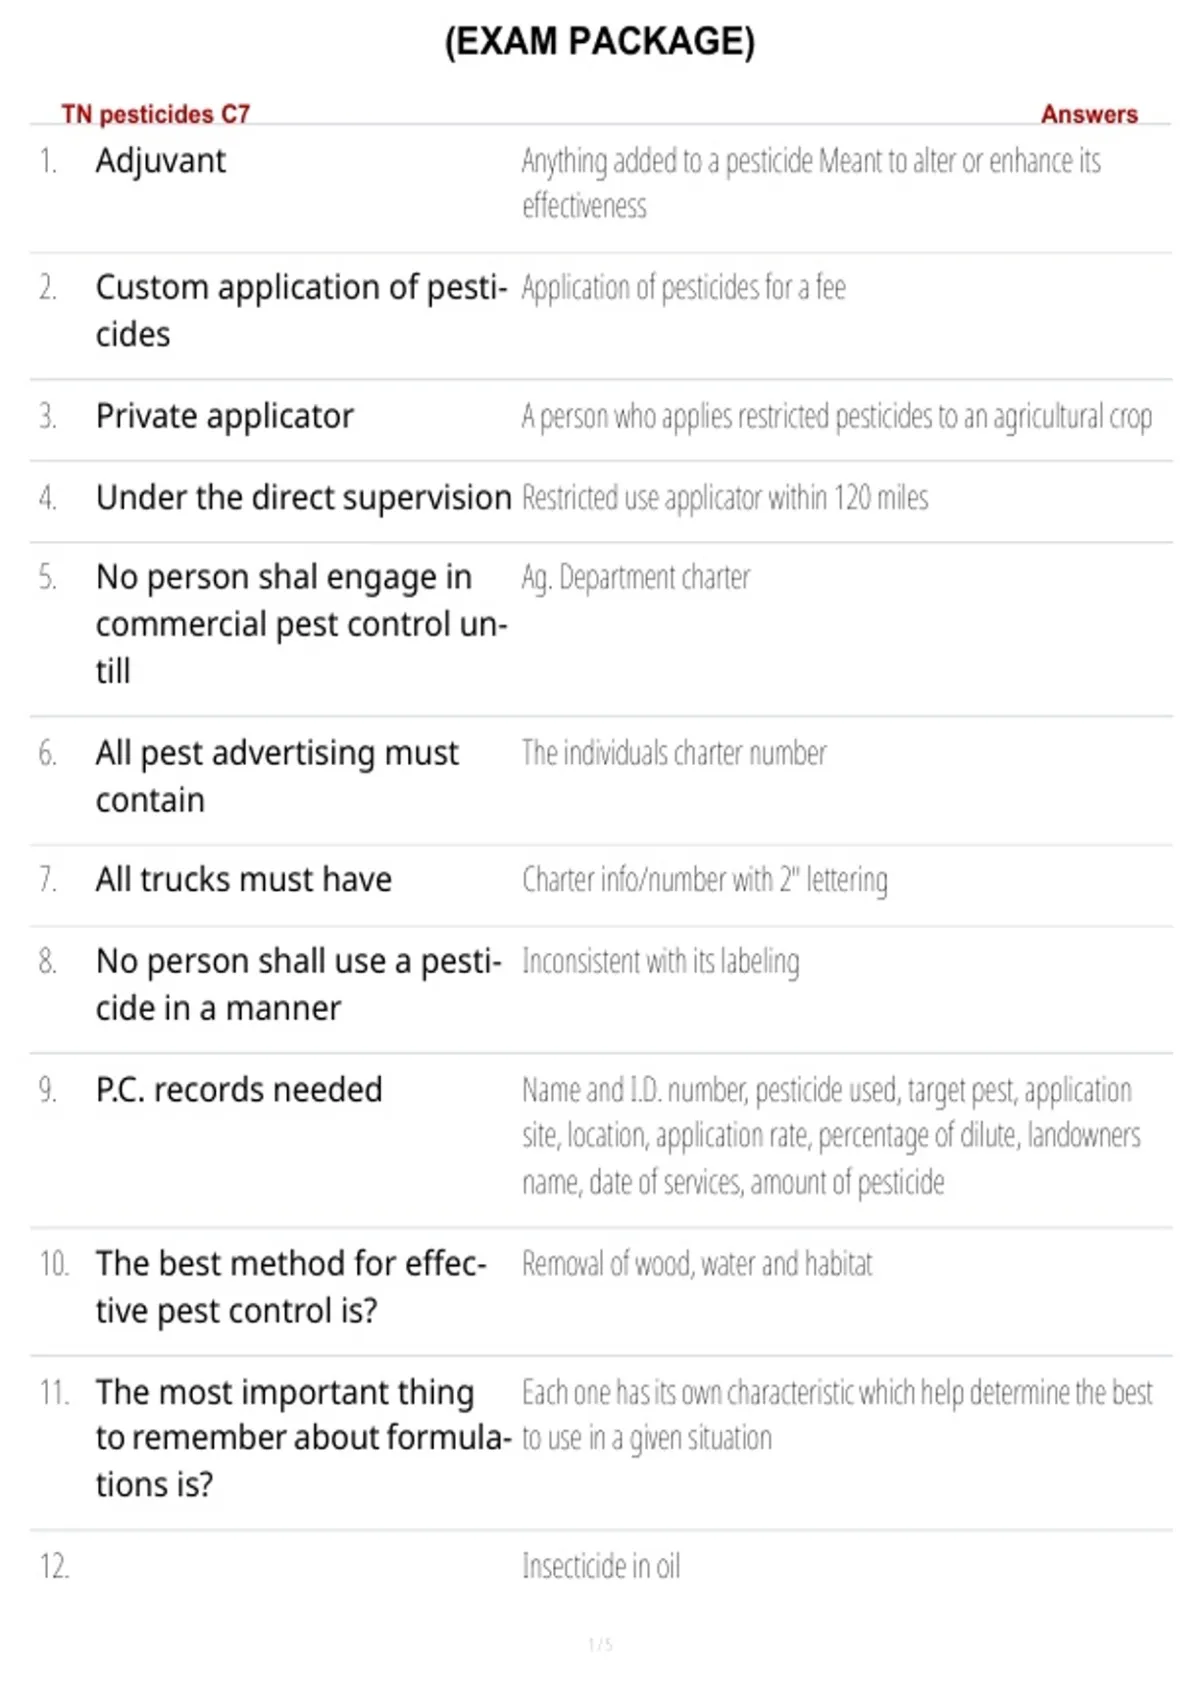1200x1700 pixels.
Task: Select 'All pest advertising must contain' question
Action: (277, 776)
